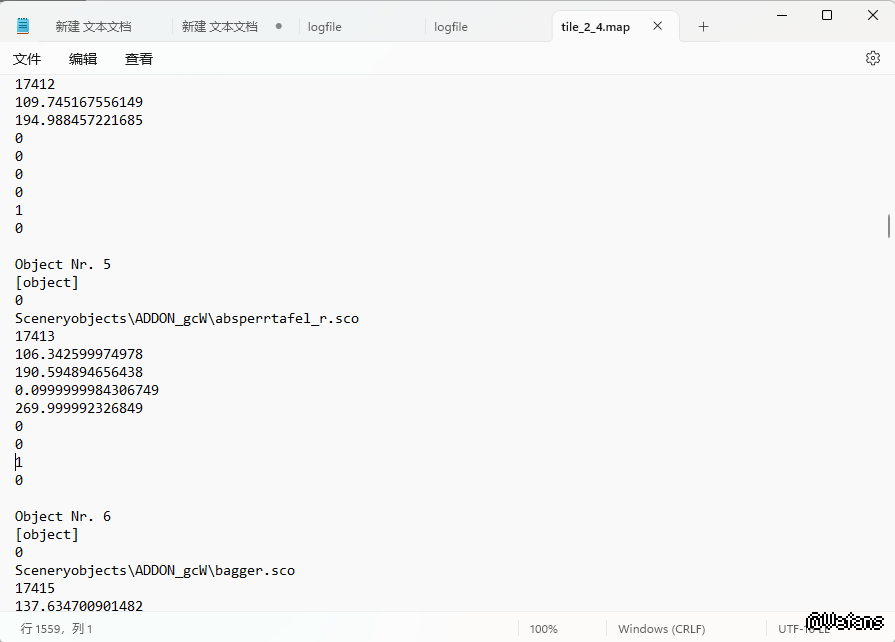Click the [object] line under Object Nr. 6

(x=47, y=535)
